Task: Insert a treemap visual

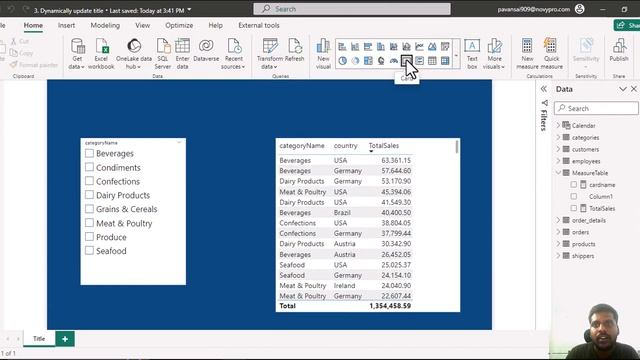Action: coord(368,61)
